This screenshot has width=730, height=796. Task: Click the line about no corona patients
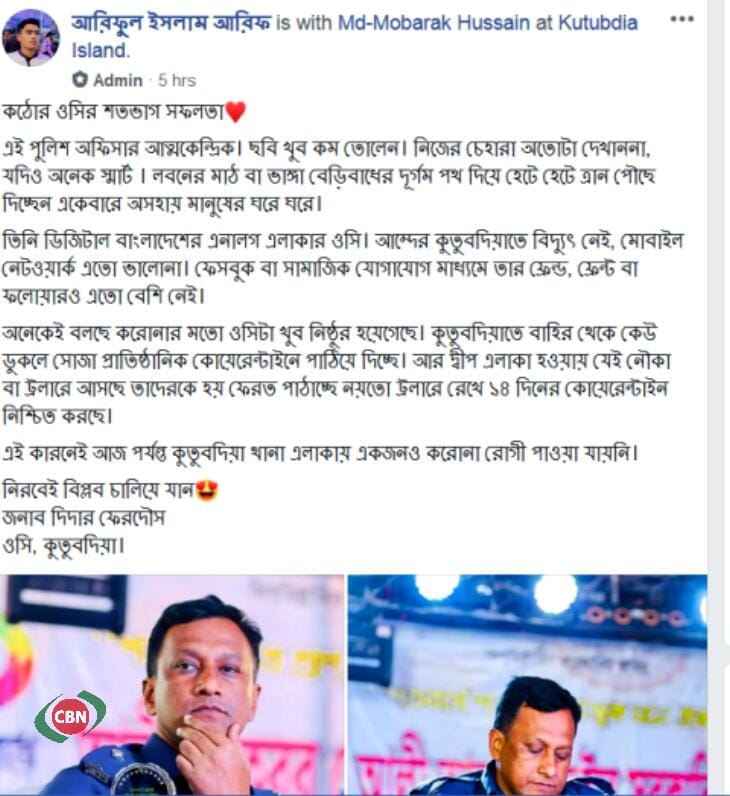tap(320, 453)
